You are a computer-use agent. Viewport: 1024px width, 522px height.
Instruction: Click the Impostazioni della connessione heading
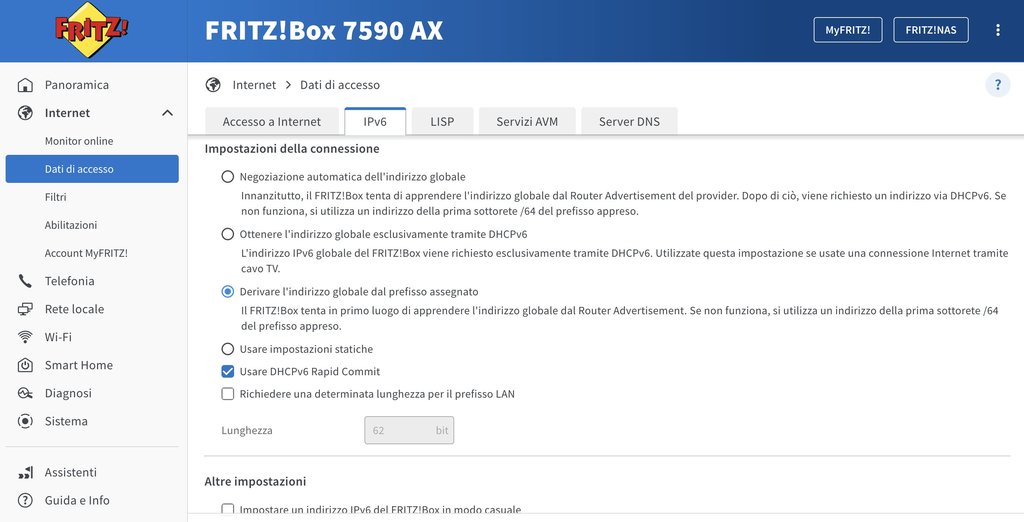[292, 149]
